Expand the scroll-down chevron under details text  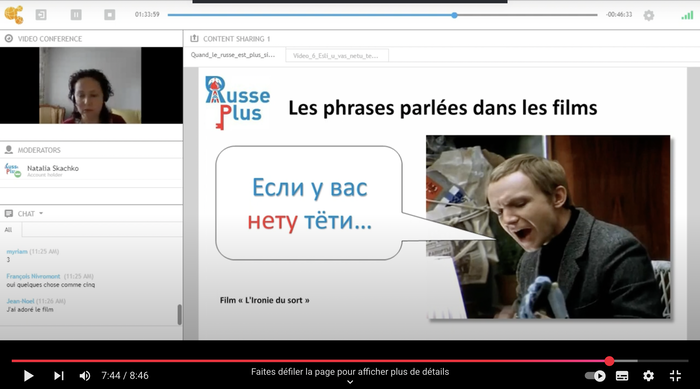click(x=350, y=382)
